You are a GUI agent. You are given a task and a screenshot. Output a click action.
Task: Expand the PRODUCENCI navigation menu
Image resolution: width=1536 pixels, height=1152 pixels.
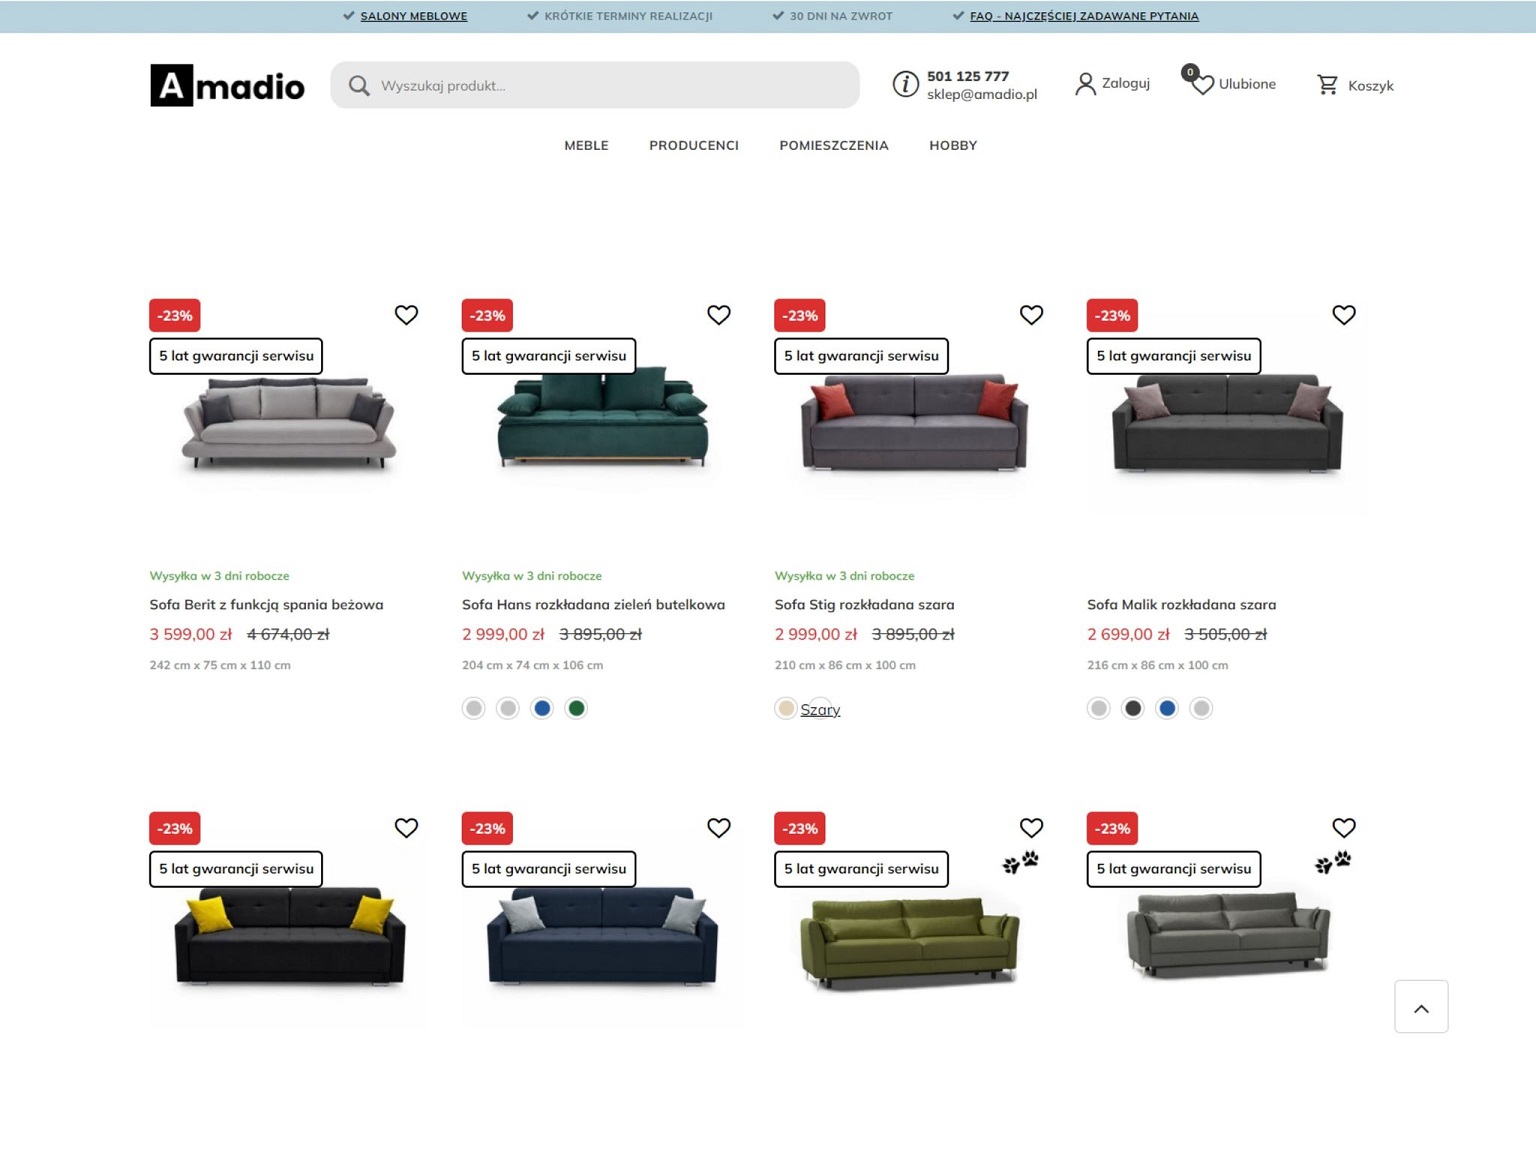tap(694, 145)
